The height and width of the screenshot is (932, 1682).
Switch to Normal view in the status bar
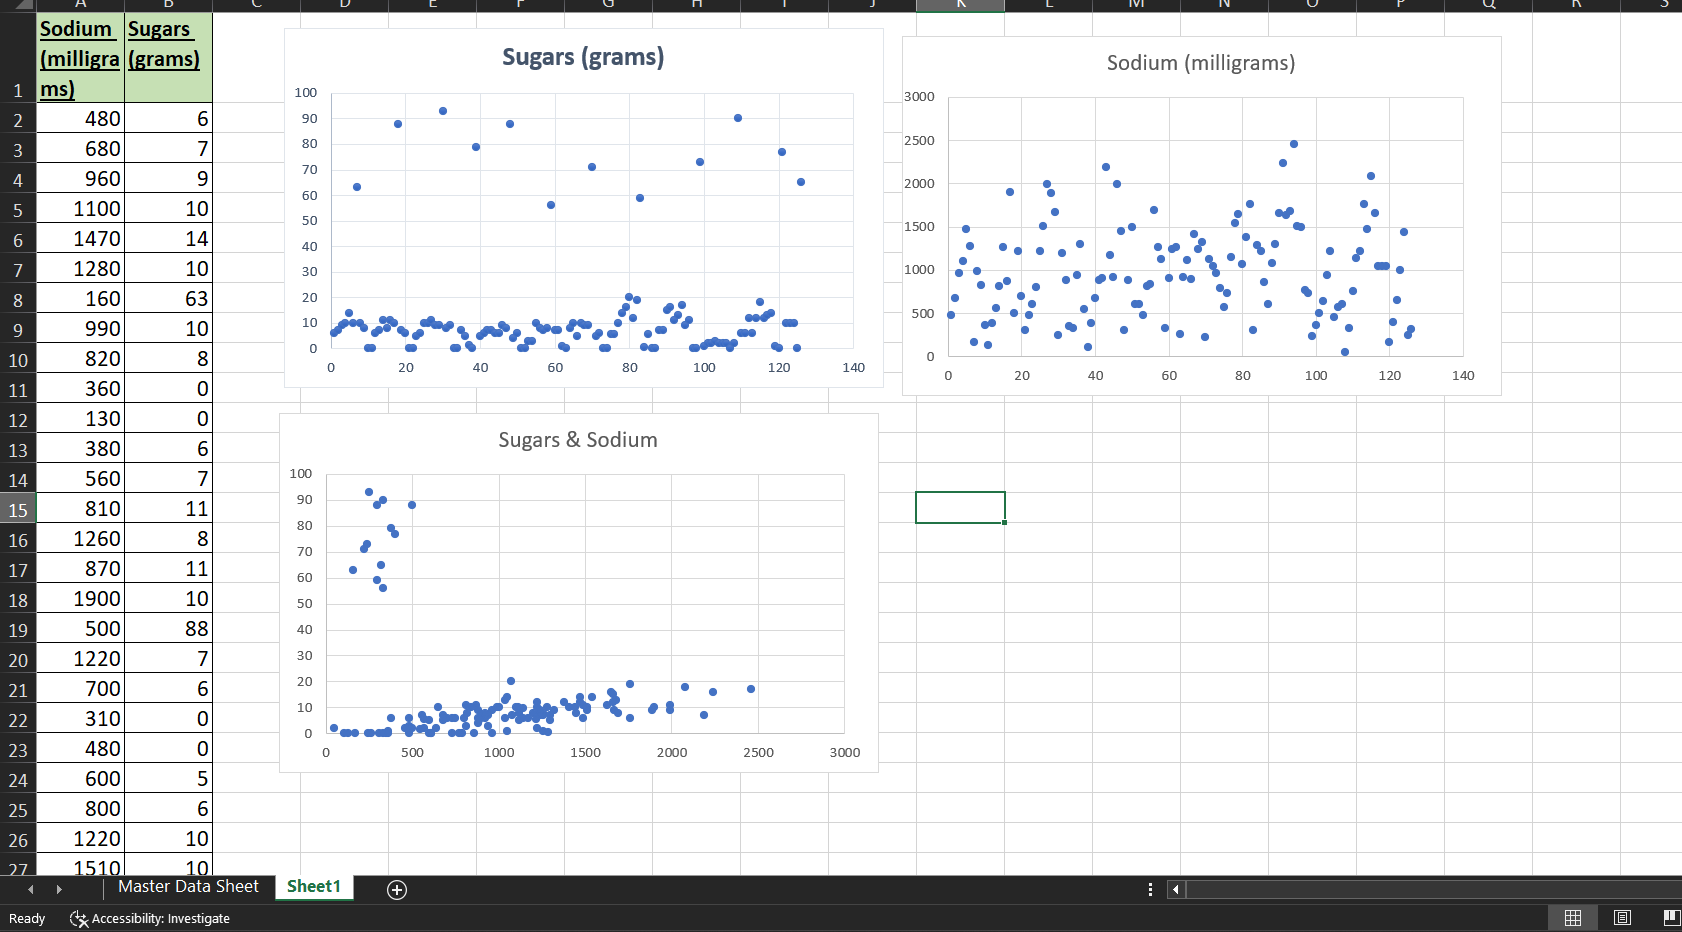(x=1573, y=917)
